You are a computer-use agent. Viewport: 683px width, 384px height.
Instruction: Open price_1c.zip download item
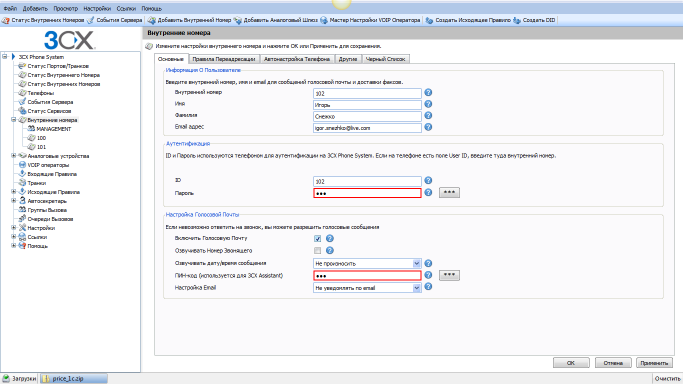pyautogui.click(x=74, y=378)
